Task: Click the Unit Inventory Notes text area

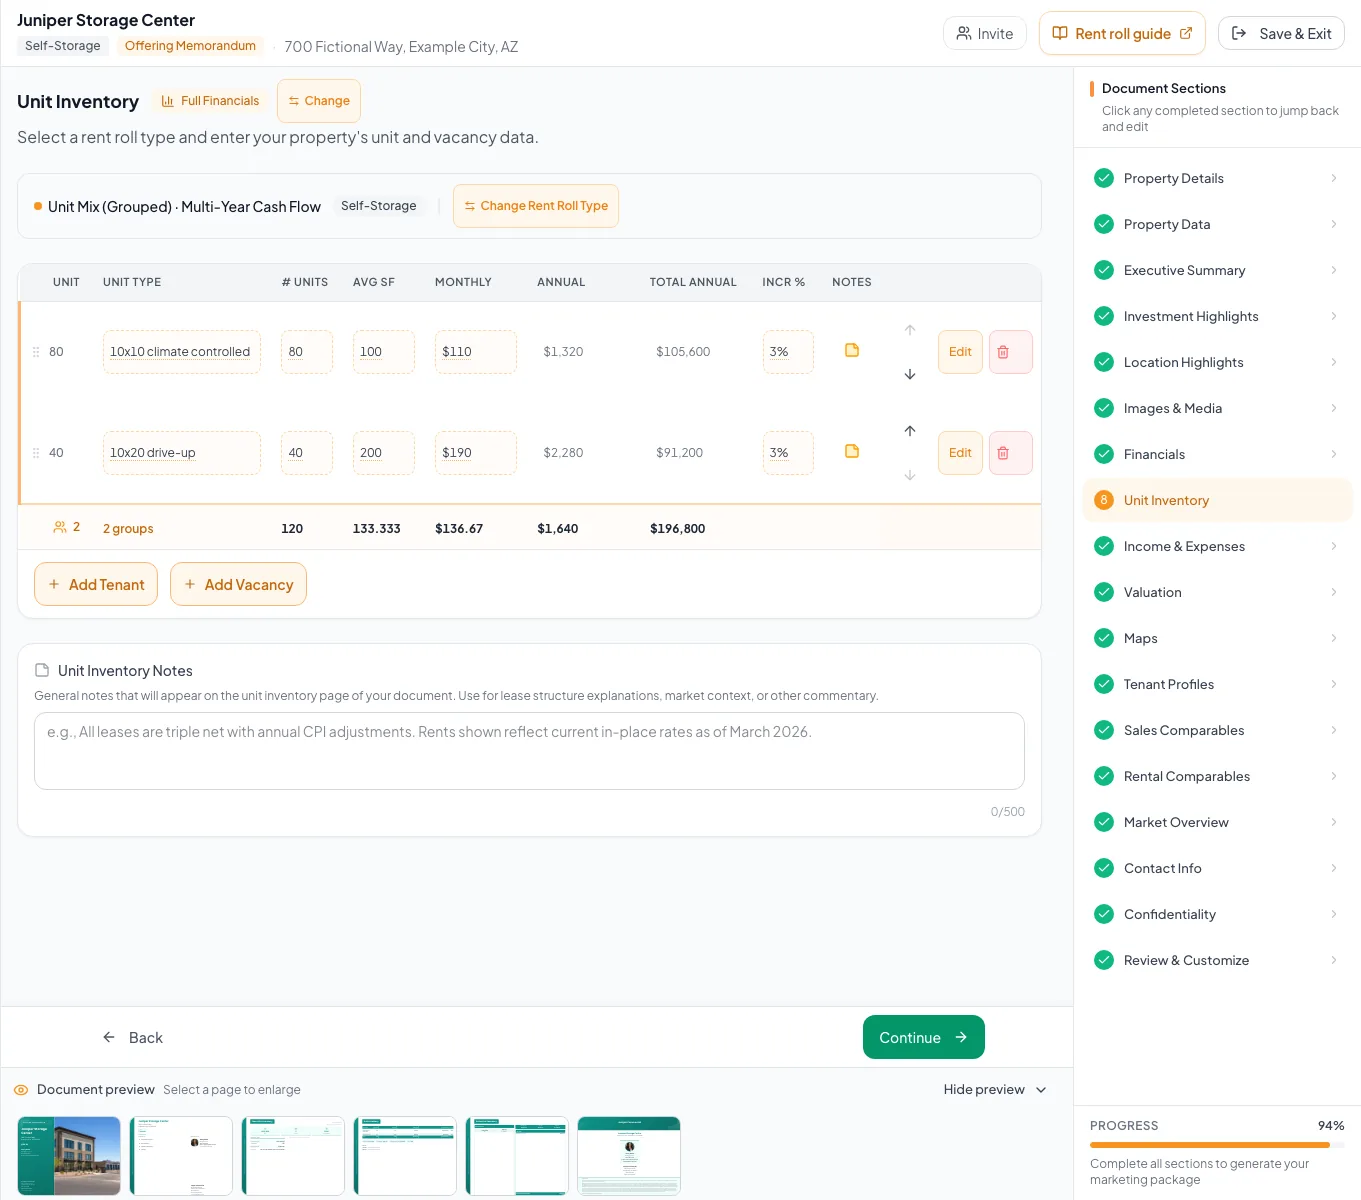Action: coord(529,751)
